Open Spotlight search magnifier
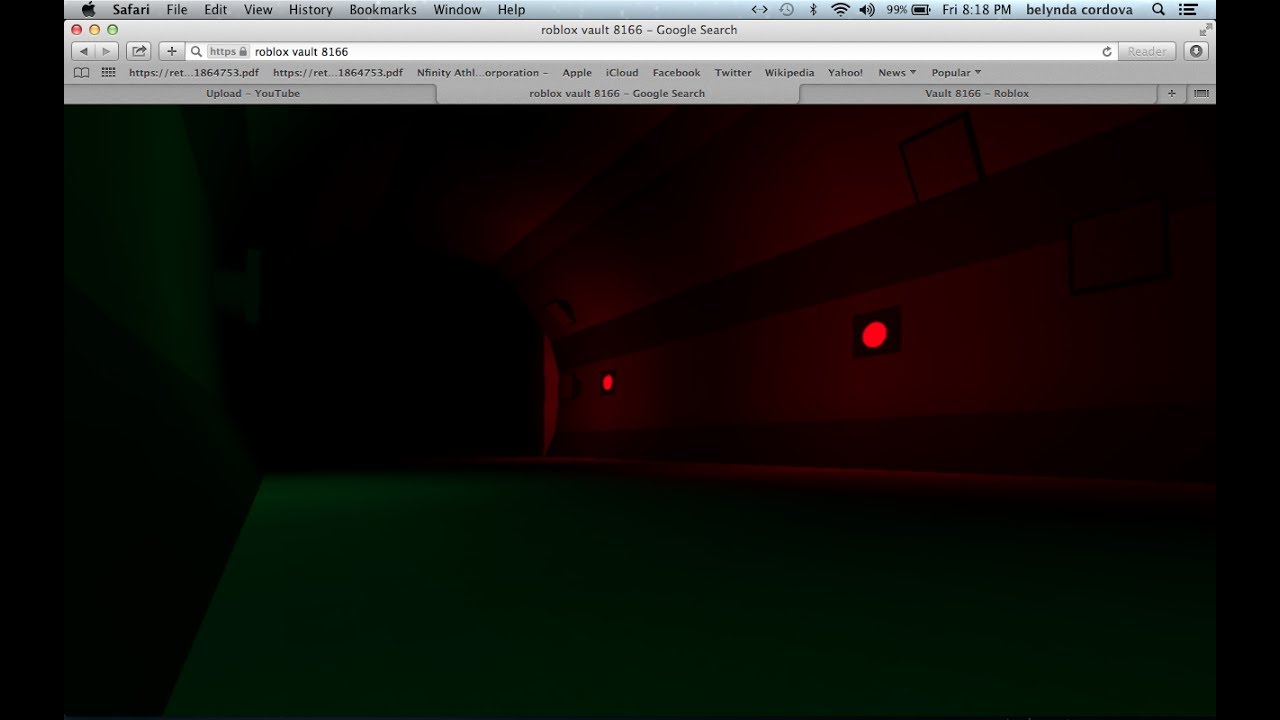Screen dimensions: 1280x720 pyautogui.click(x=1158, y=9)
